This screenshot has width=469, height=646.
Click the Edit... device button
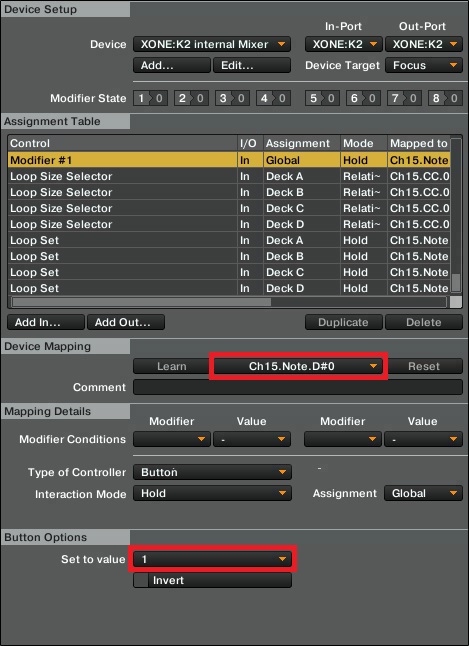(x=252, y=65)
